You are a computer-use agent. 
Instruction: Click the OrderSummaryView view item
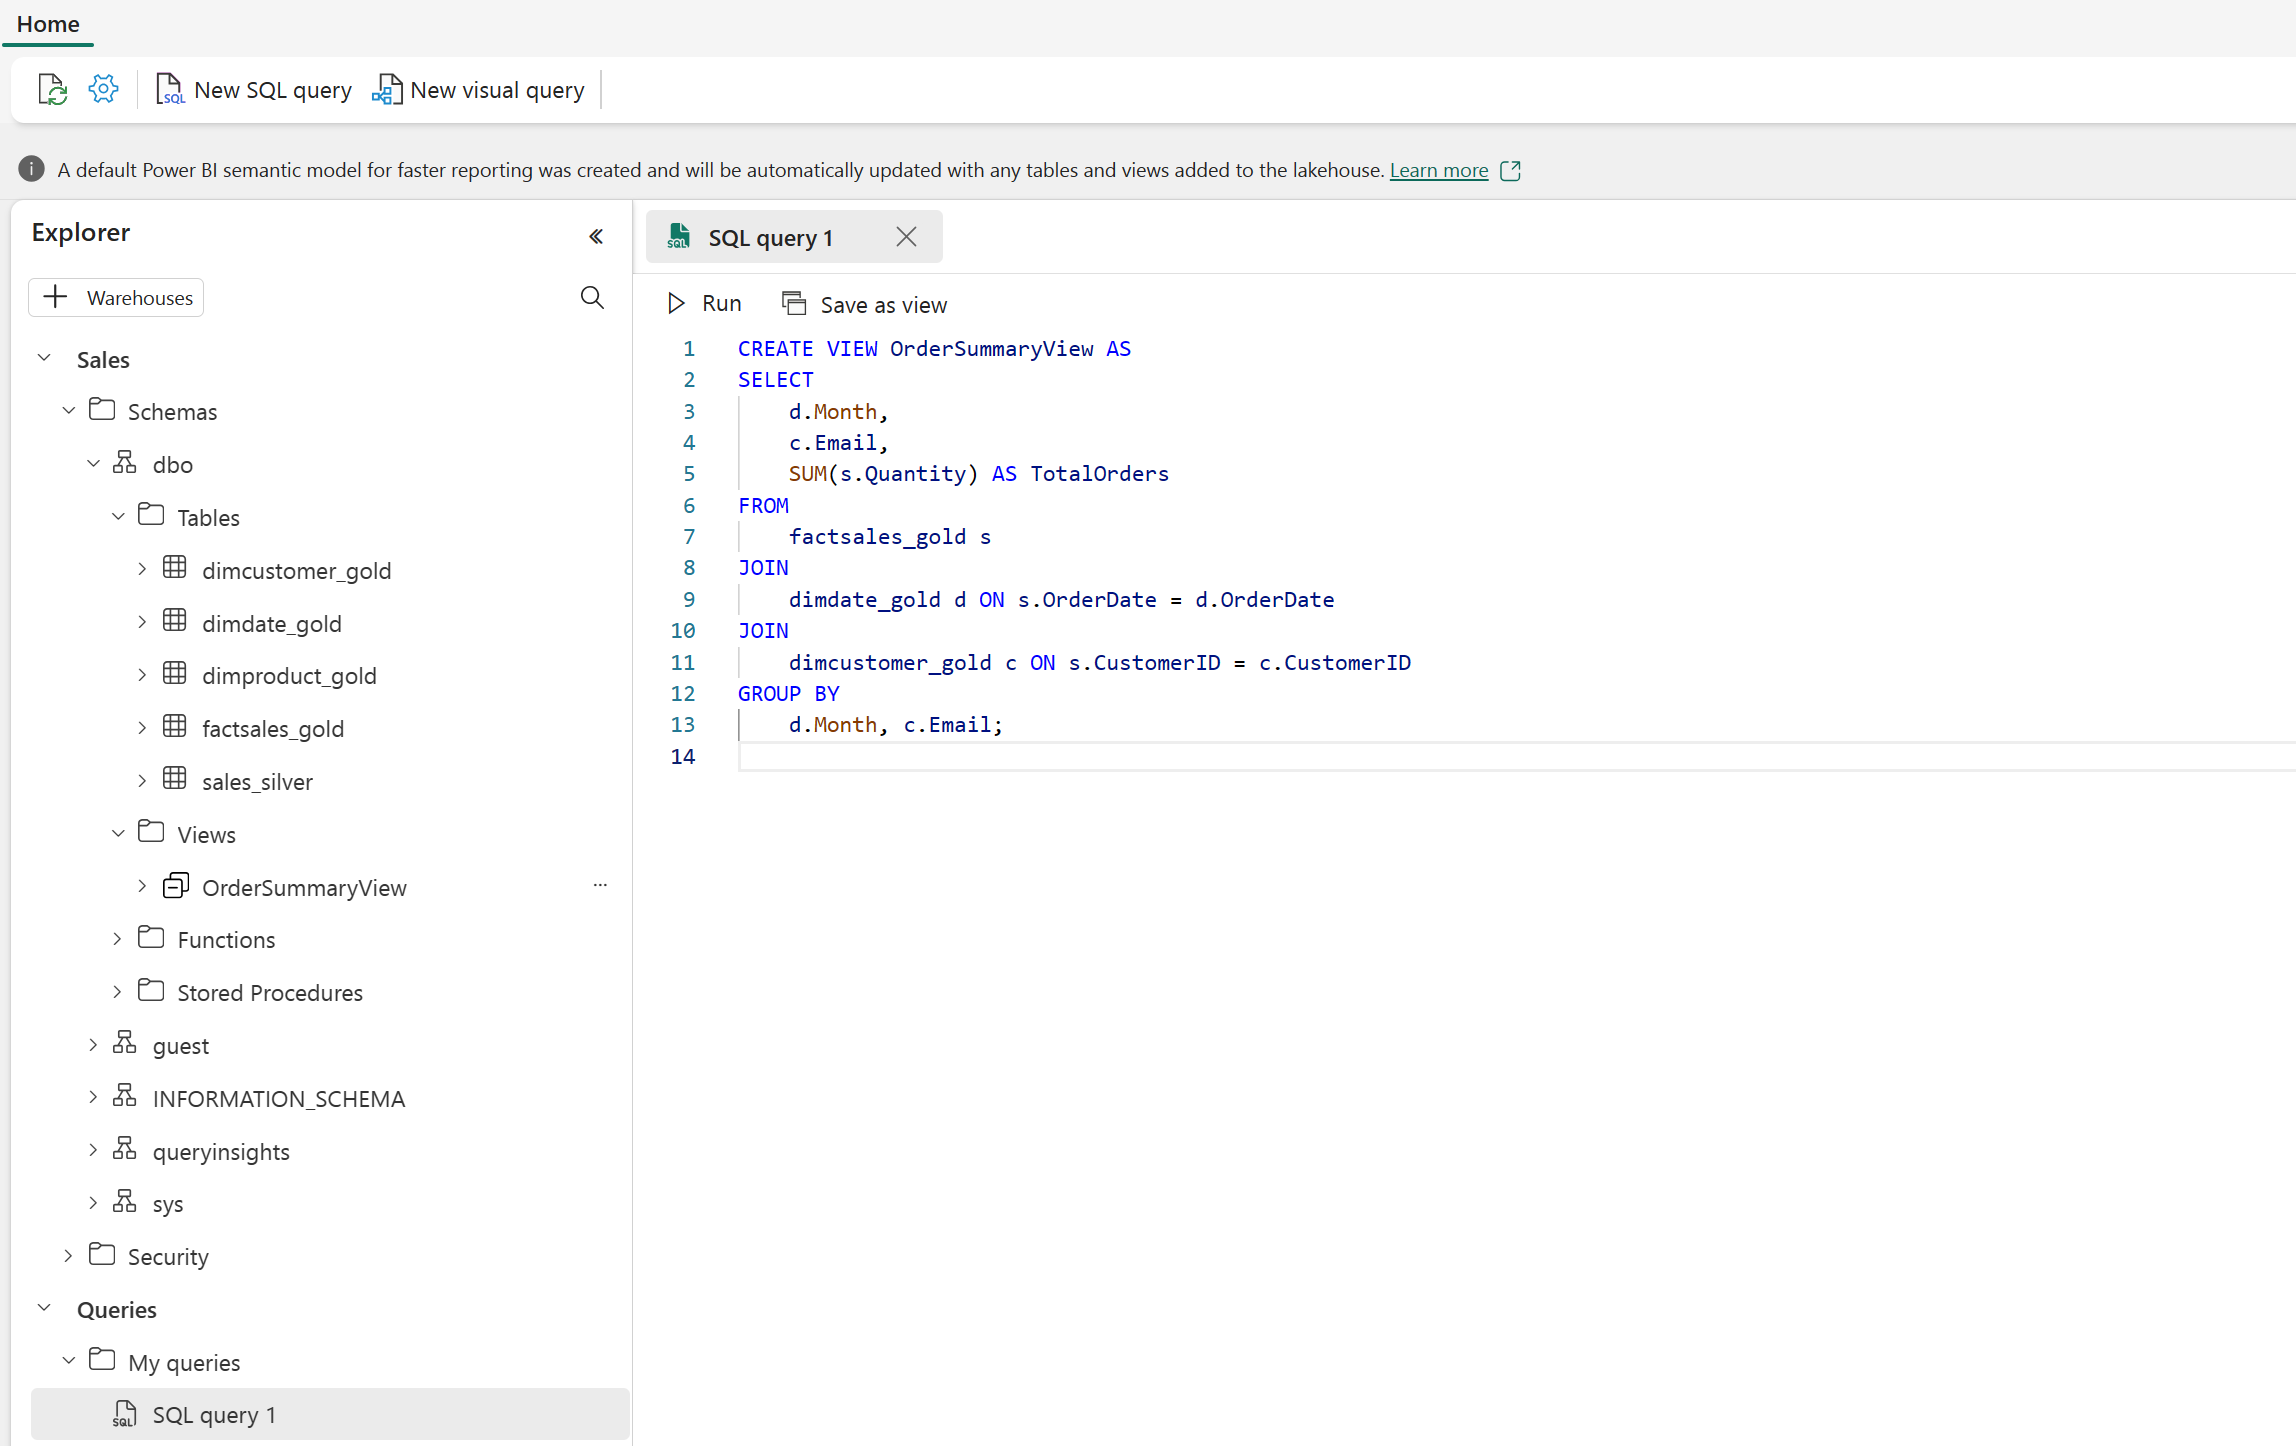point(303,886)
